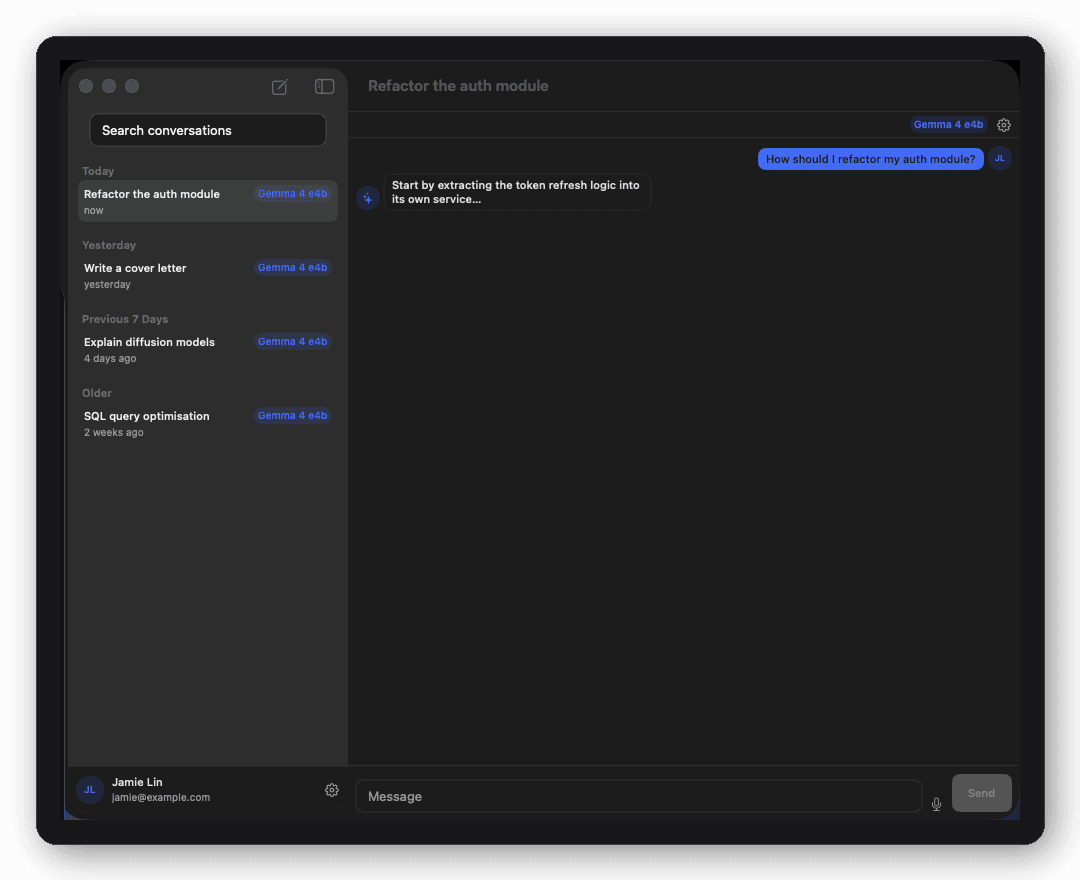This screenshot has width=1080, height=880.
Task: Open account settings gear next to Jamie Lin
Action: 332,790
